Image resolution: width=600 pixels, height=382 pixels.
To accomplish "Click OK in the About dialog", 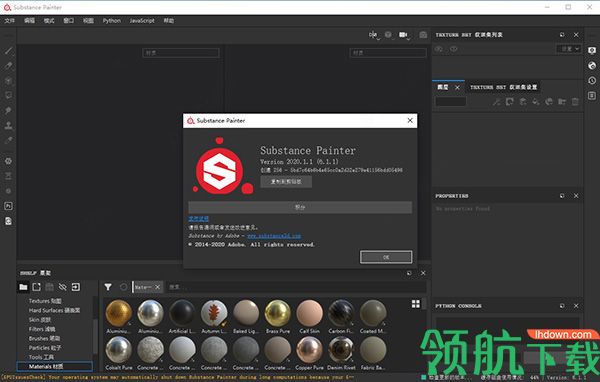I will [386, 257].
